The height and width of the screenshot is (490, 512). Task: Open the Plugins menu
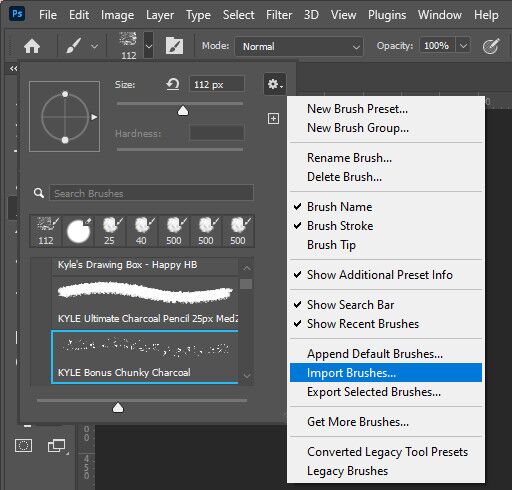click(x=387, y=15)
